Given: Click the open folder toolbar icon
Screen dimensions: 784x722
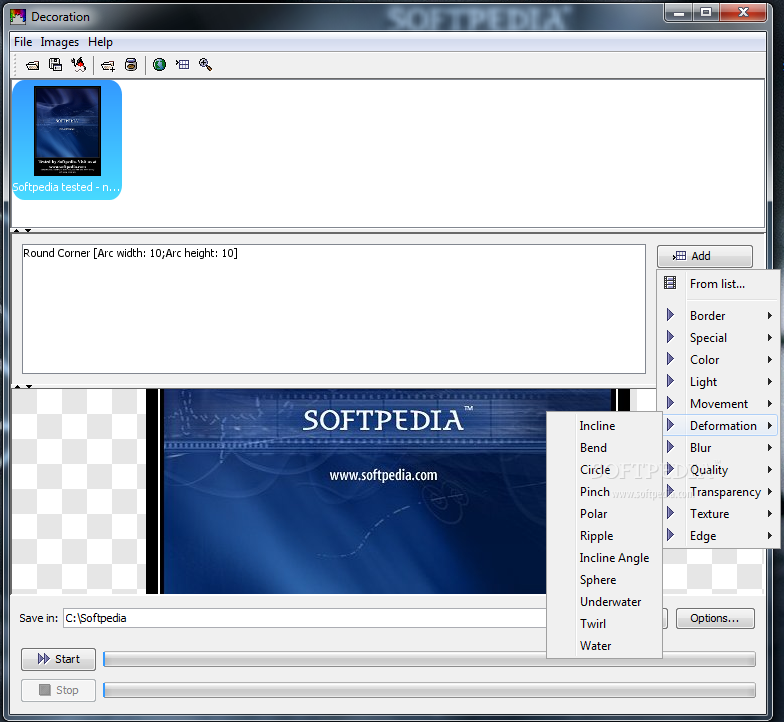Looking at the screenshot, I should point(32,65).
